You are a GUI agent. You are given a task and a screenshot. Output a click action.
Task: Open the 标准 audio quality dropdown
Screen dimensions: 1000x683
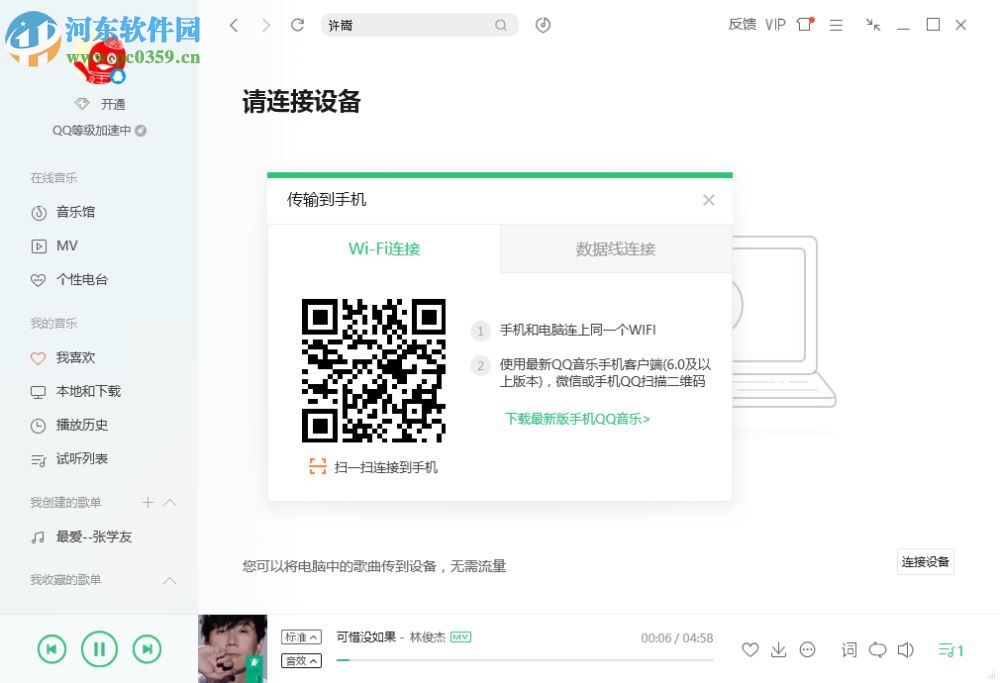pos(300,636)
